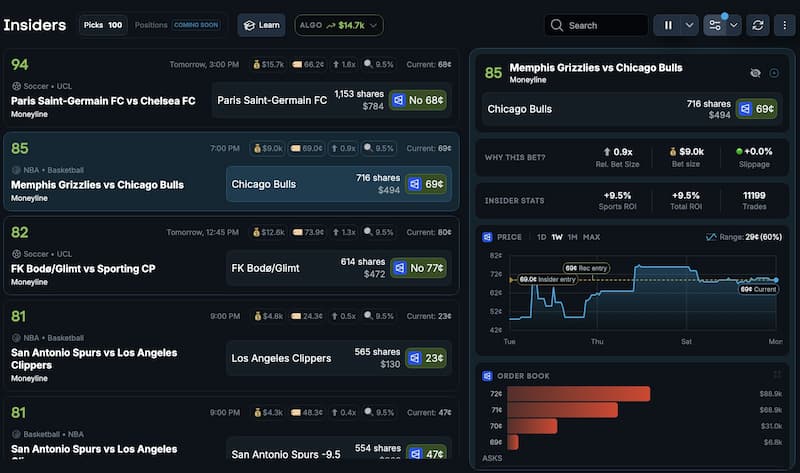Open the three-dot more options menu
The height and width of the screenshot is (473, 800).
click(784, 25)
